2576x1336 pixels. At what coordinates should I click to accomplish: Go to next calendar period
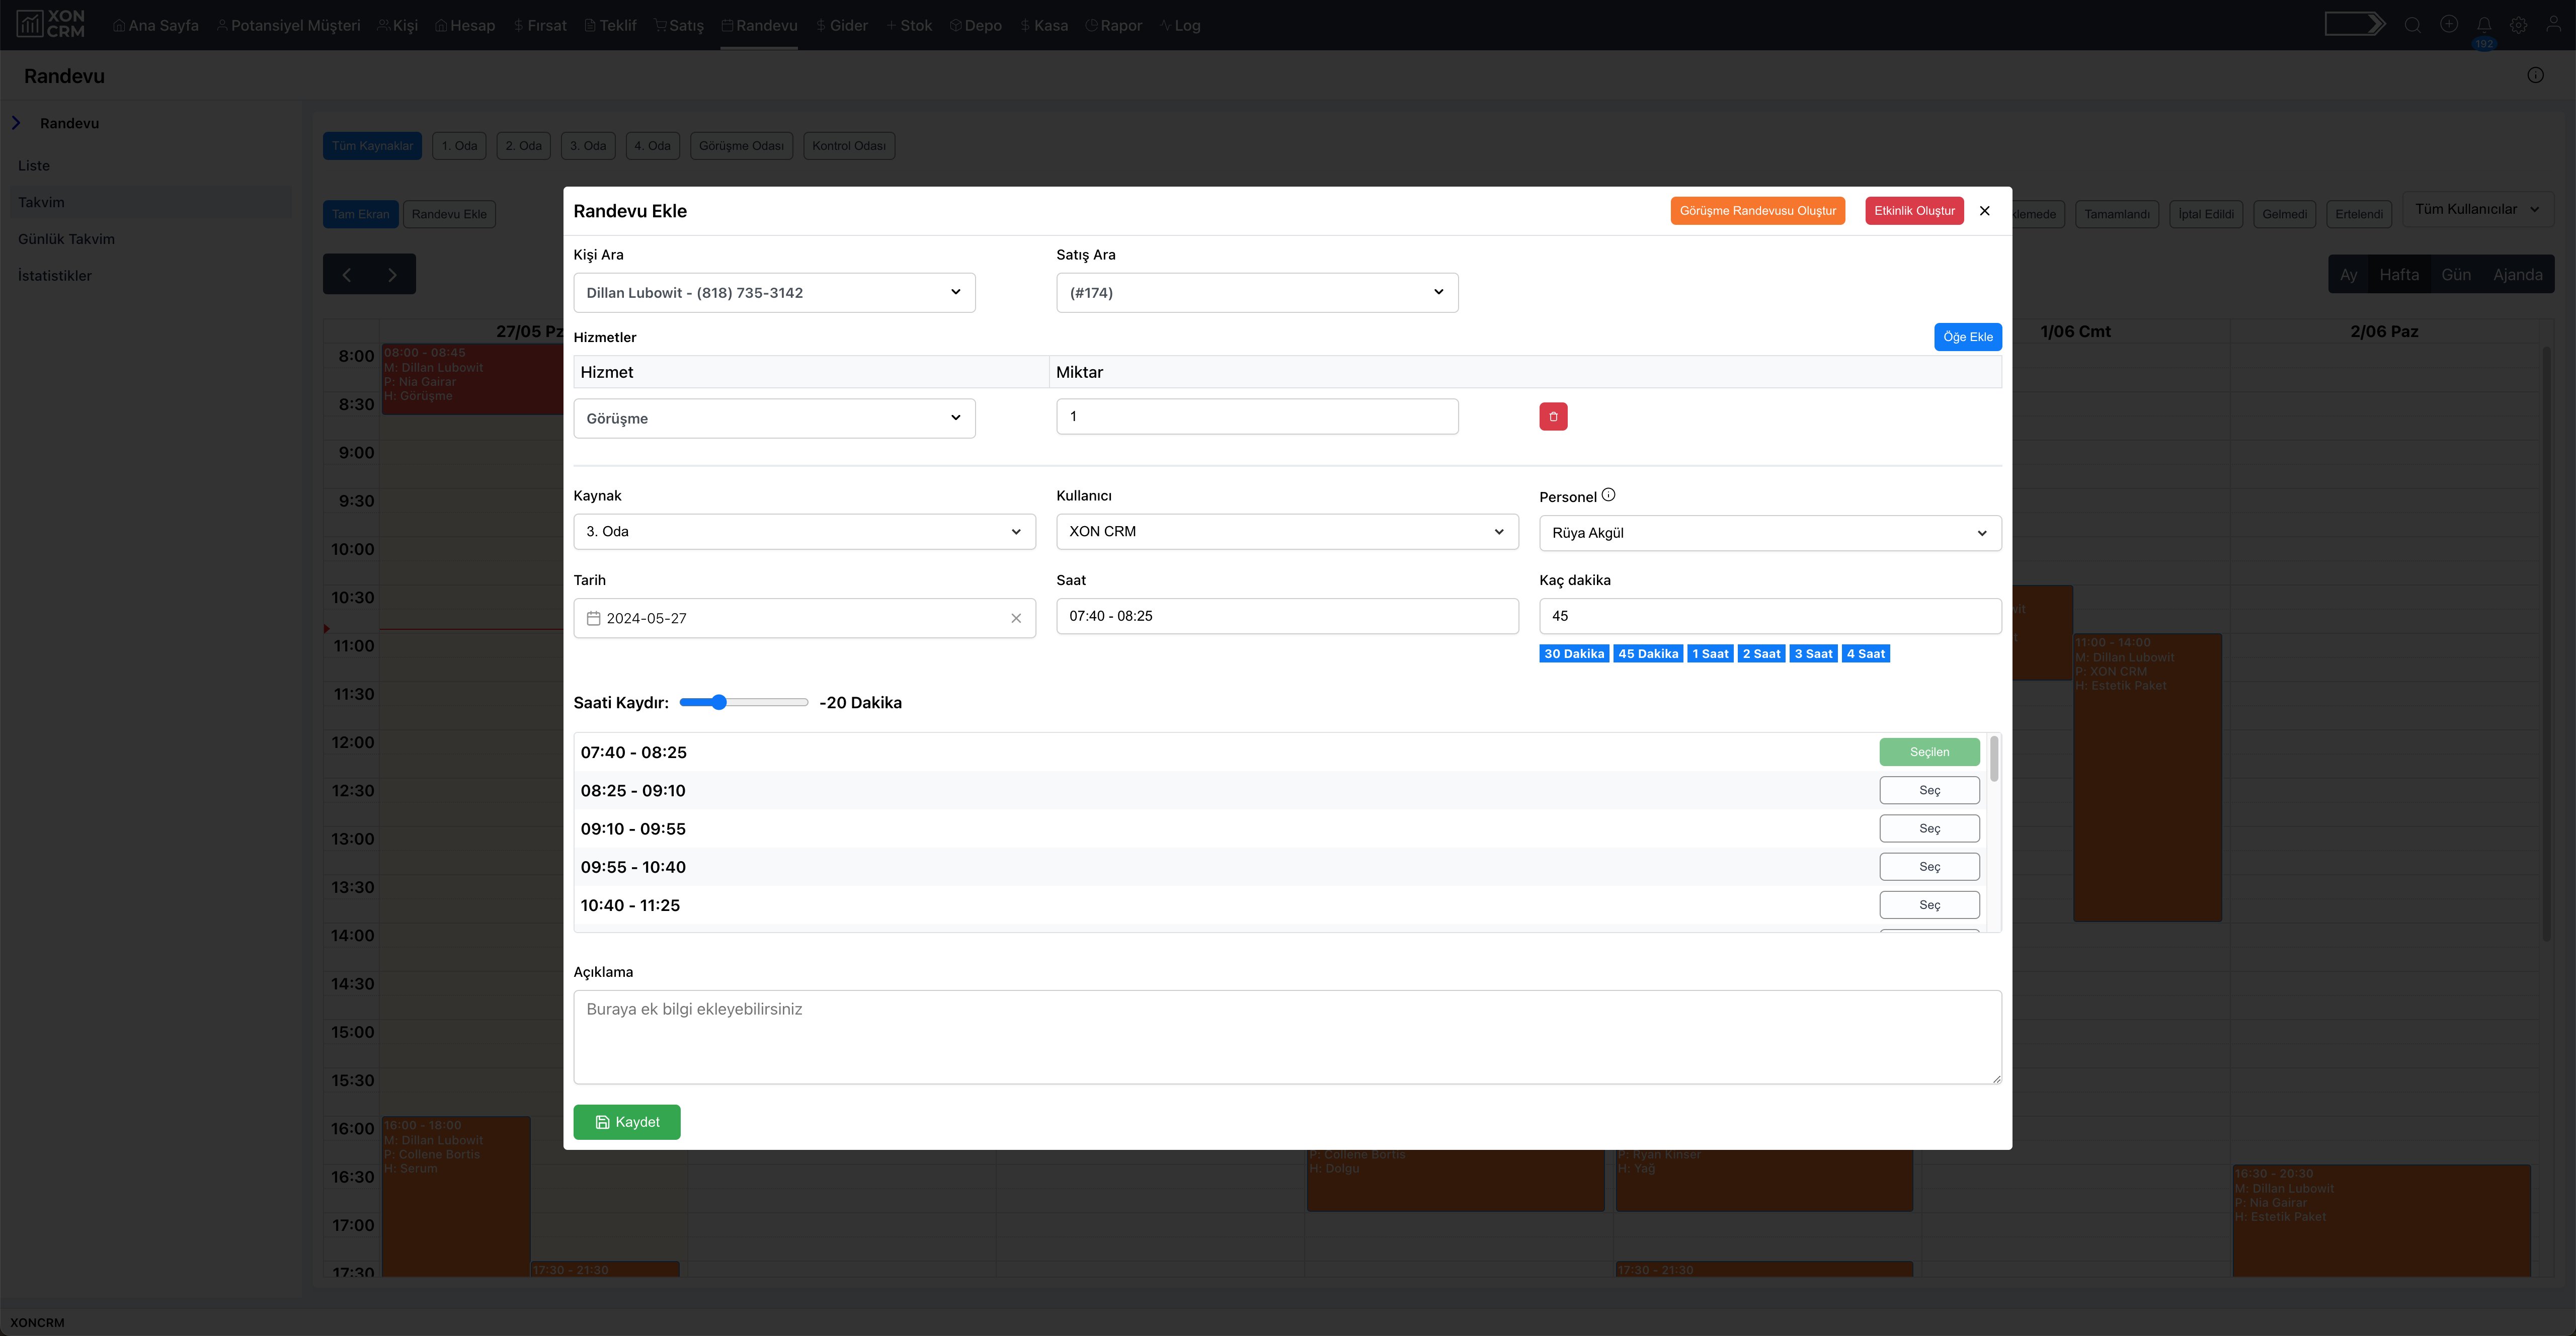pyautogui.click(x=392, y=274)
